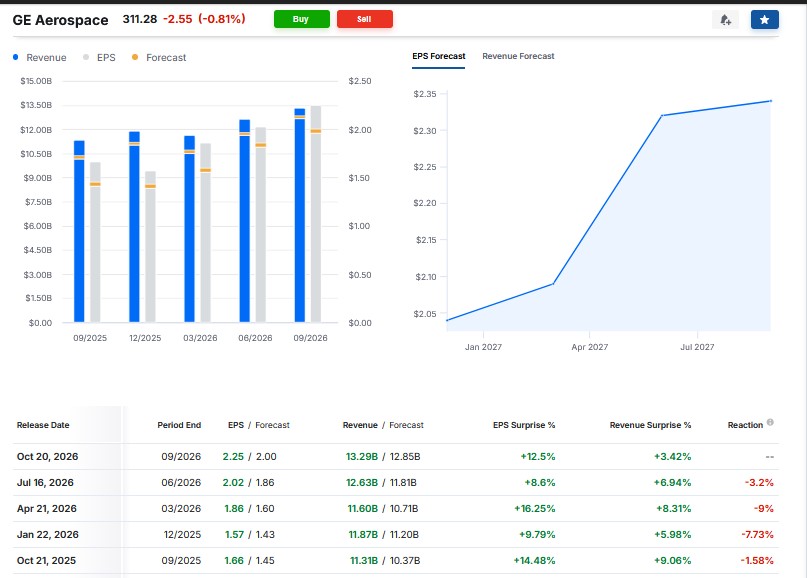This screenshot has height=578, width=807.
Task: Select the Oct 20, 2026 release date
Action: coord(47,457)
